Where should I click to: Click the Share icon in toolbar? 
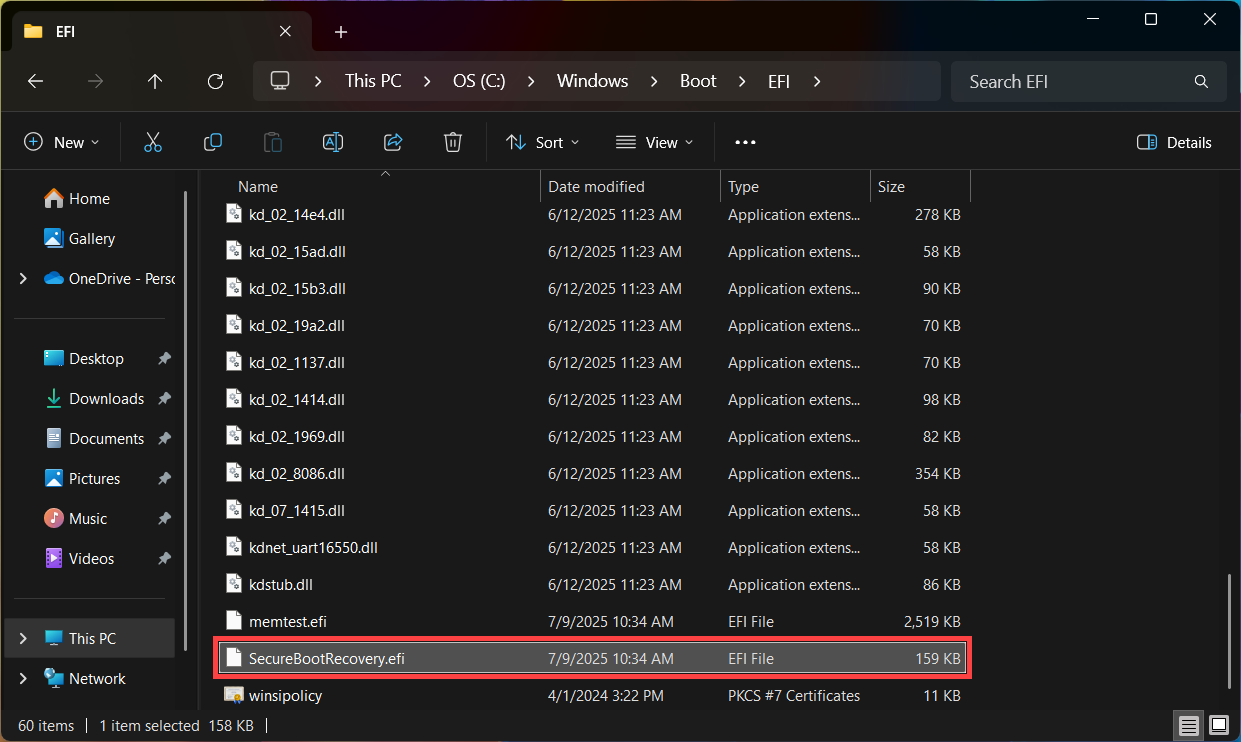393,142
